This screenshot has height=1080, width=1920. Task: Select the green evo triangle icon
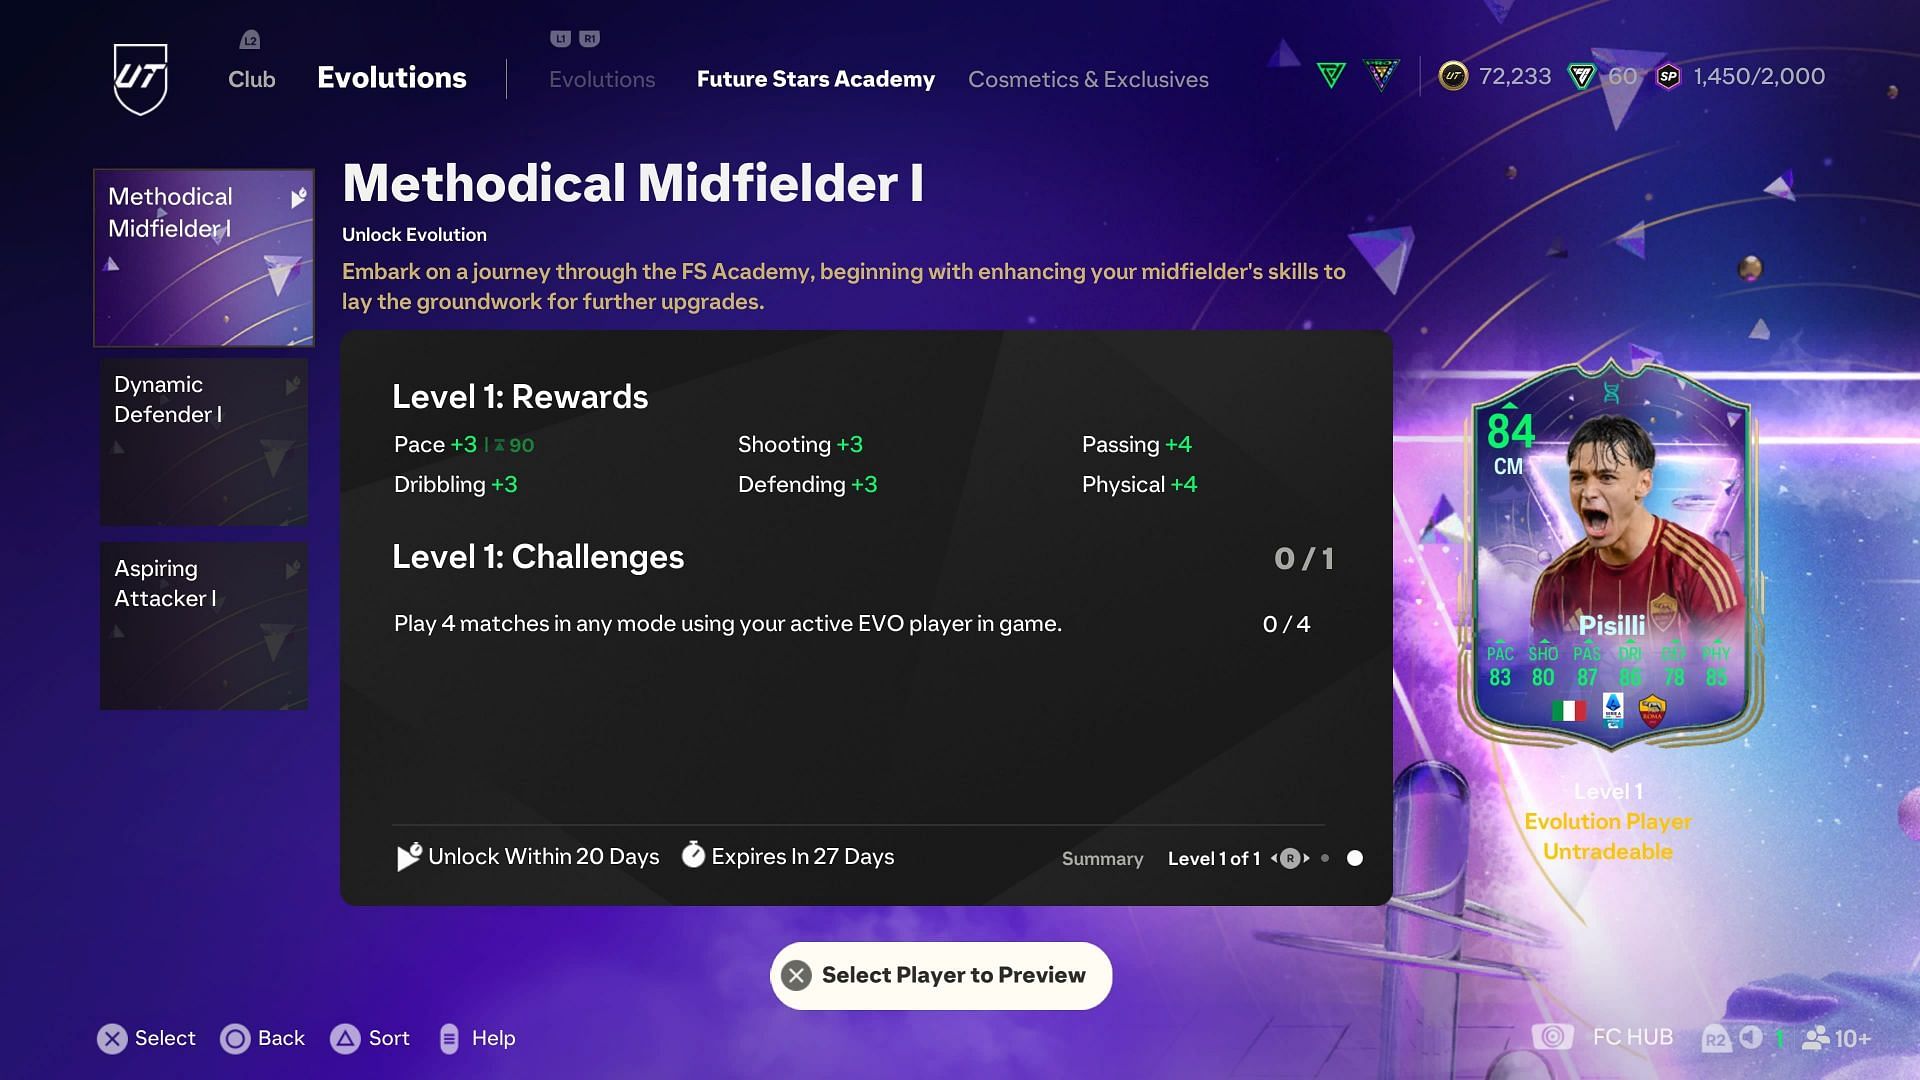1332,75
